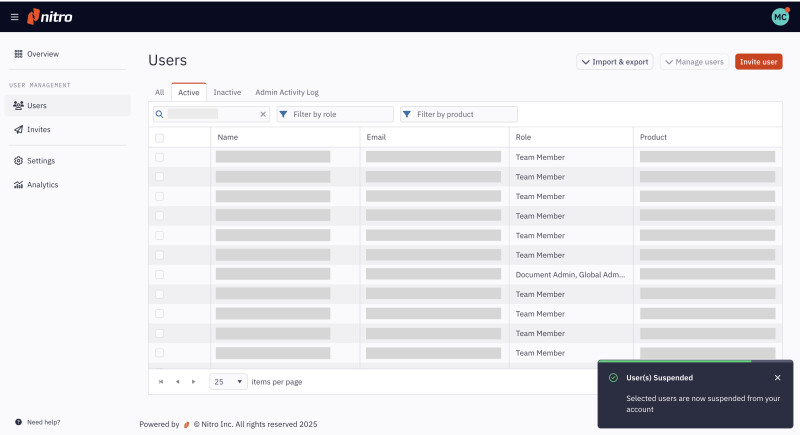
Task: Go to the next page arrow
Action: 194,382
